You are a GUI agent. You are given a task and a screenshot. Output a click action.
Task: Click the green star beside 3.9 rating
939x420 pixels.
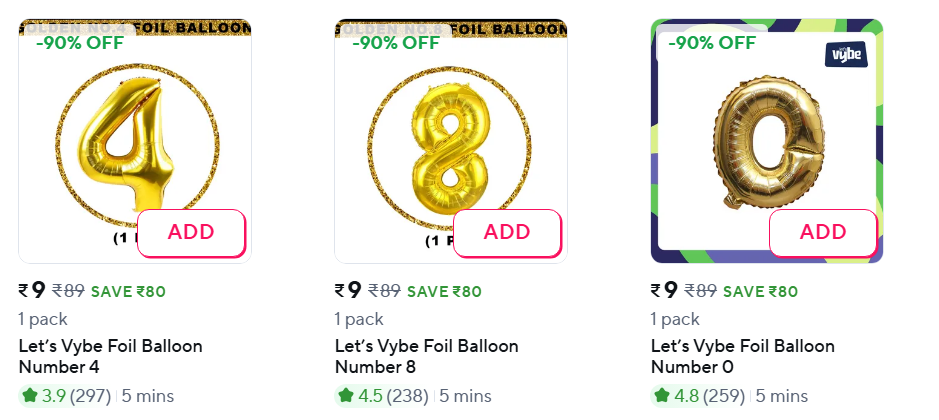(30, 396)
